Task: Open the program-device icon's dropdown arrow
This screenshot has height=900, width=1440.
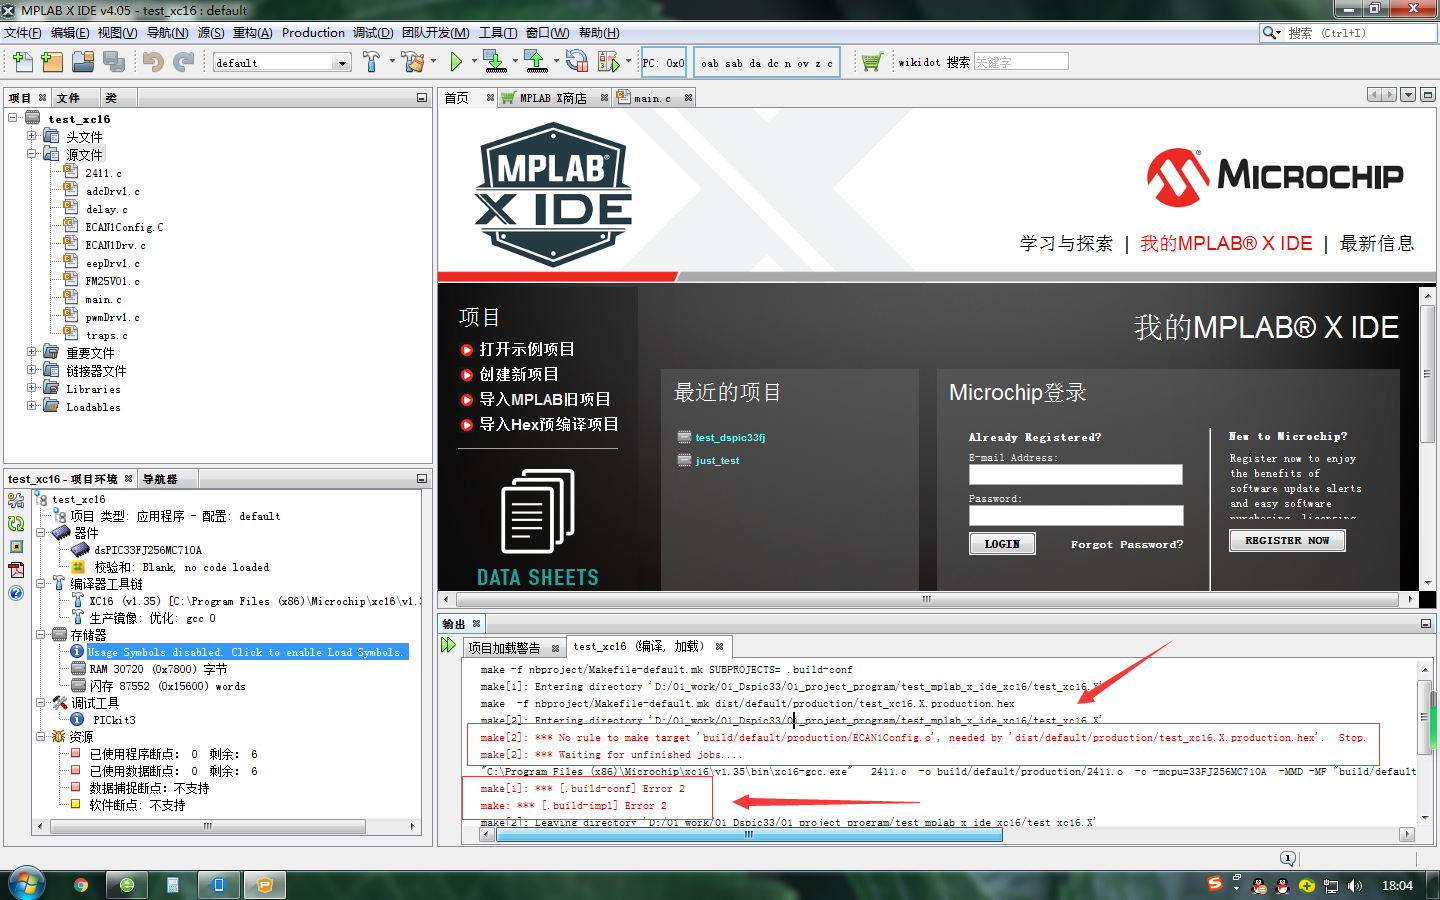Action: (x=515, y=62)
